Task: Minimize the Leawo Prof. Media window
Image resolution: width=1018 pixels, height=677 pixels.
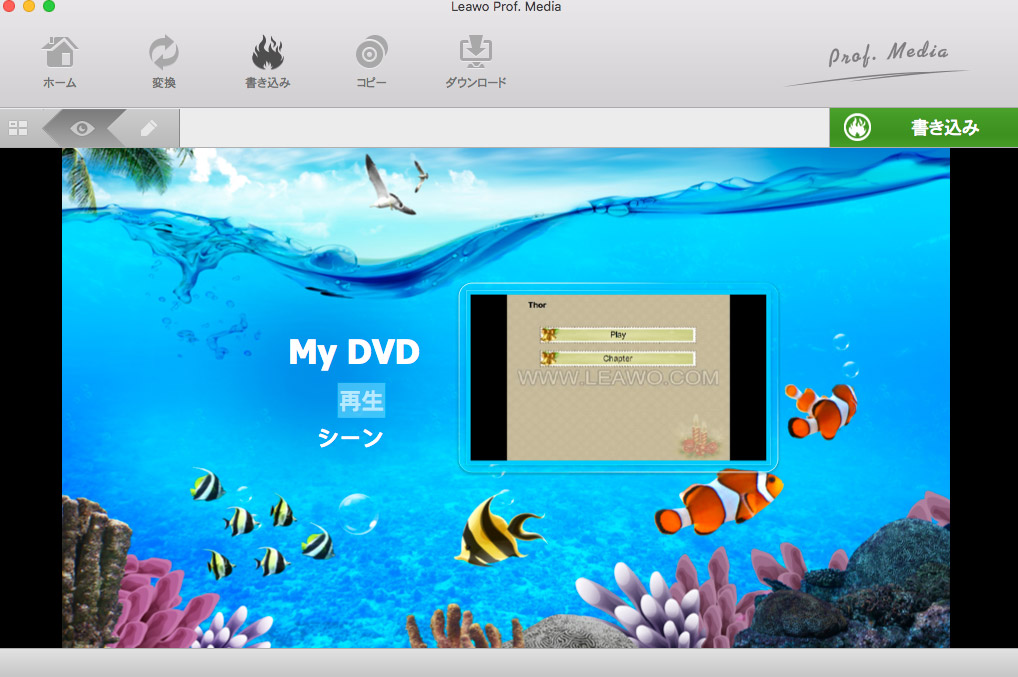Action: (x=29, y=6)
